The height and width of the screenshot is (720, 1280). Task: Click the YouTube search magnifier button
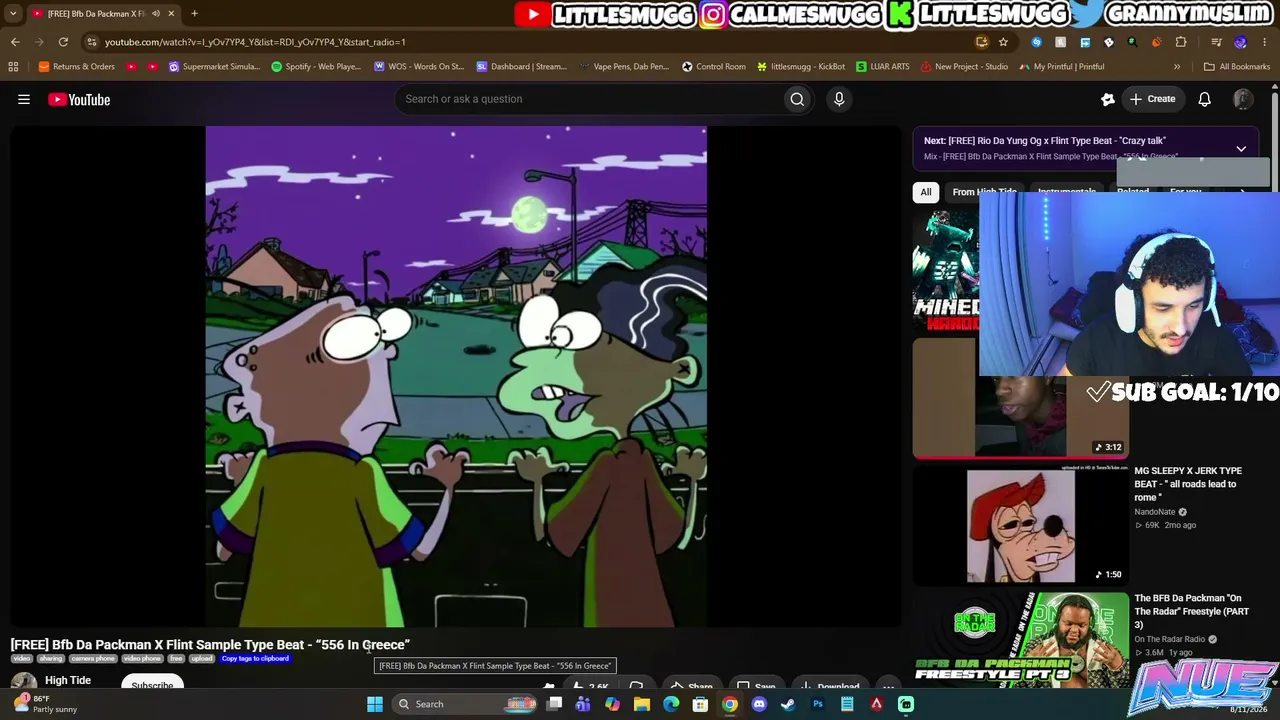797,99
